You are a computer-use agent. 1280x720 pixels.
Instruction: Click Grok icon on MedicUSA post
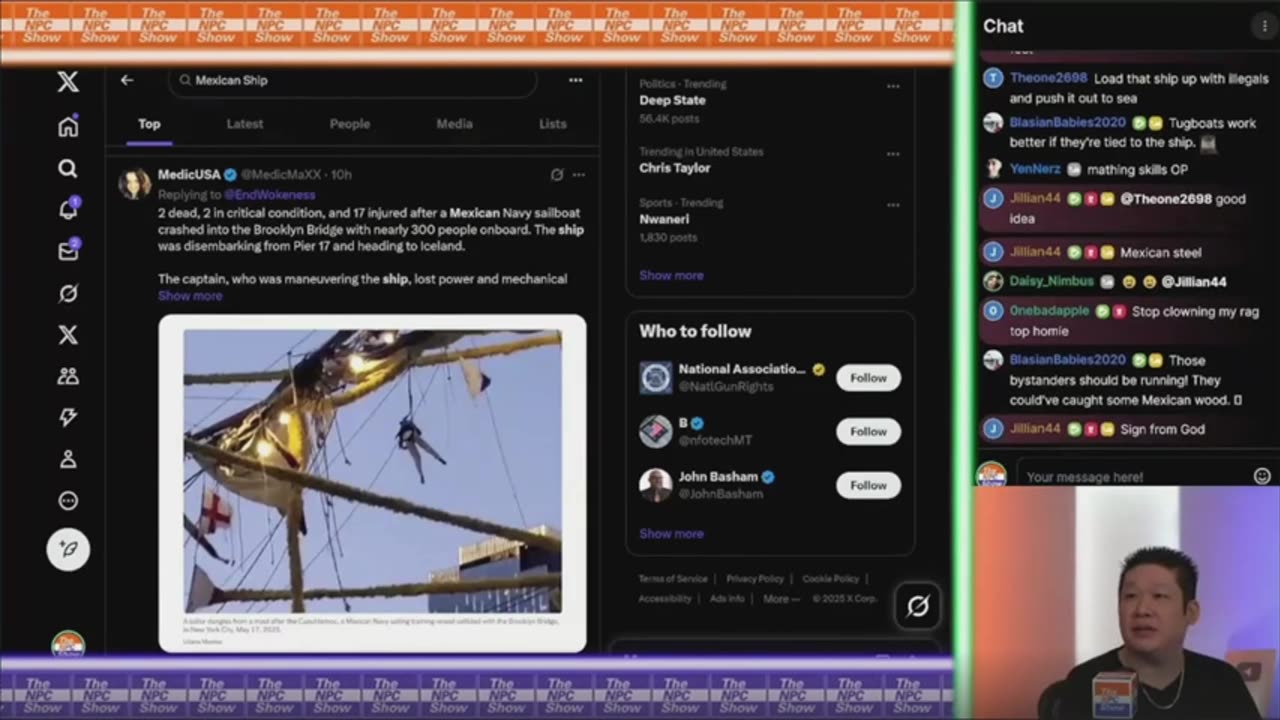click(x=557, y=174)
